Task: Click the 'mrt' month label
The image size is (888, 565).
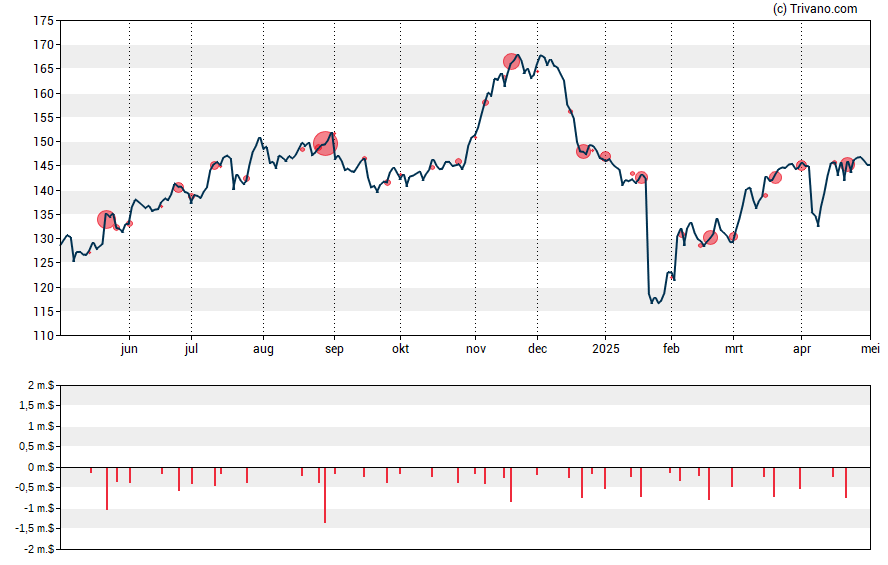Action: (x=734, y=349)
